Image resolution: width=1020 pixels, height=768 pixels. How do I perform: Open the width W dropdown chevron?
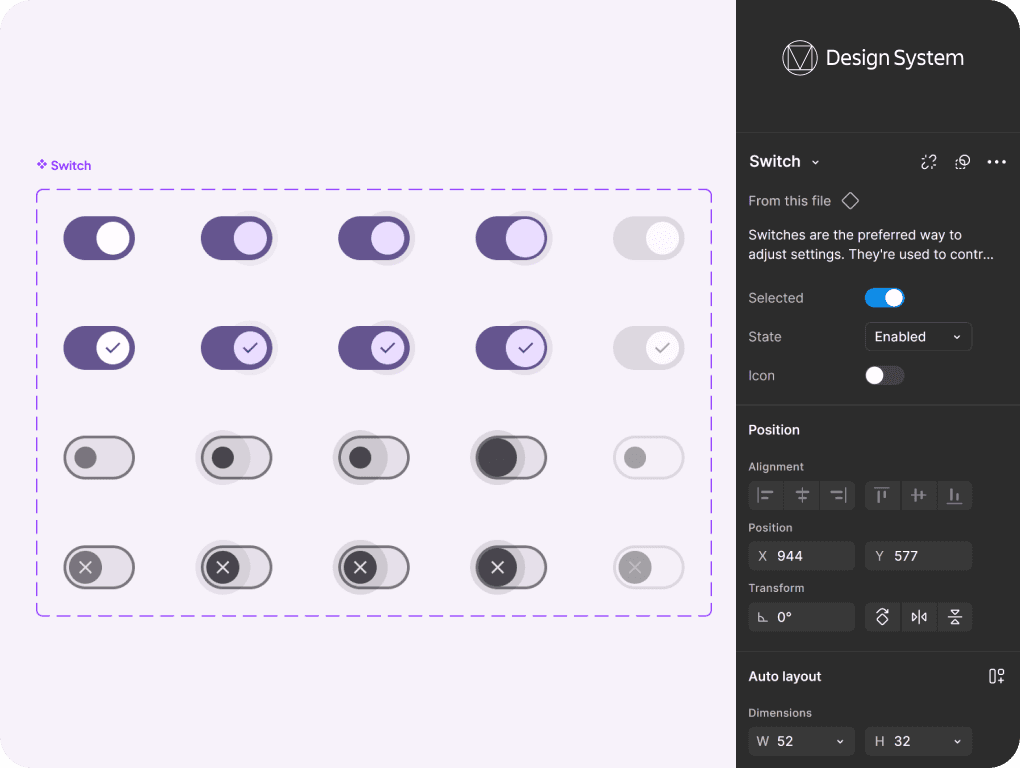(x=840, y=742)
